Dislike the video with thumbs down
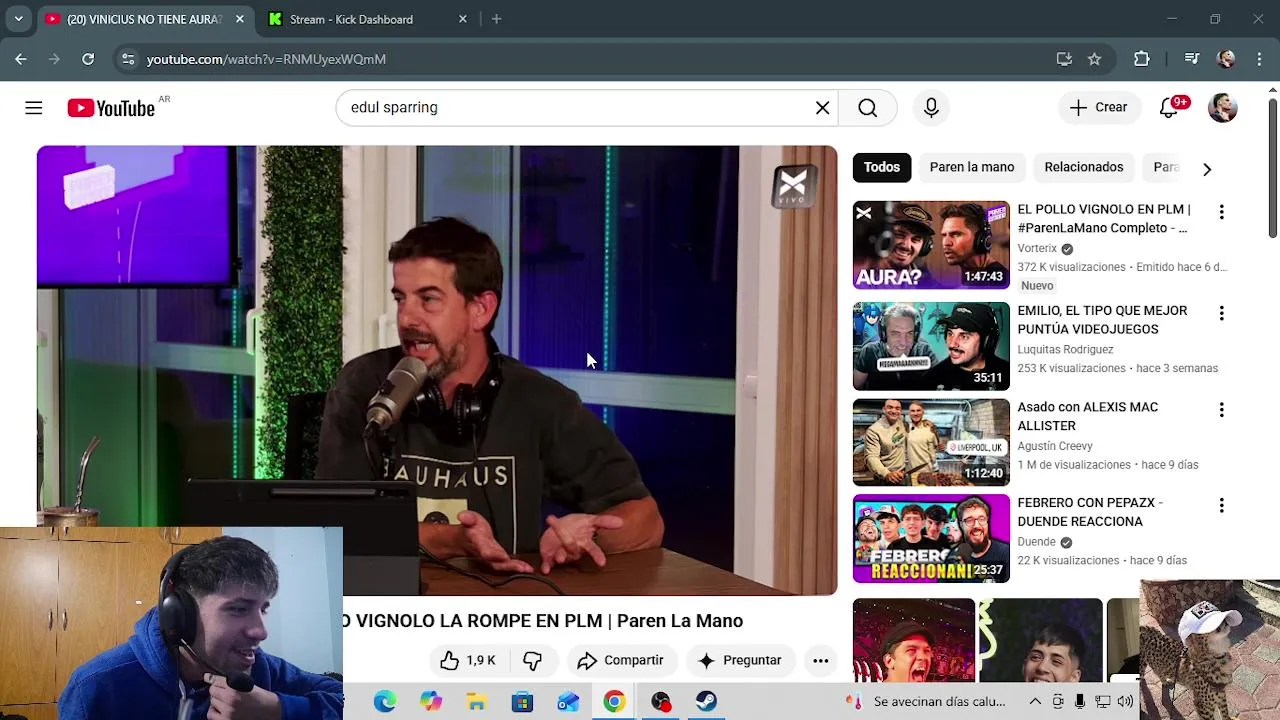Viewport: 1280px width, 720px height. click(532, 660)
